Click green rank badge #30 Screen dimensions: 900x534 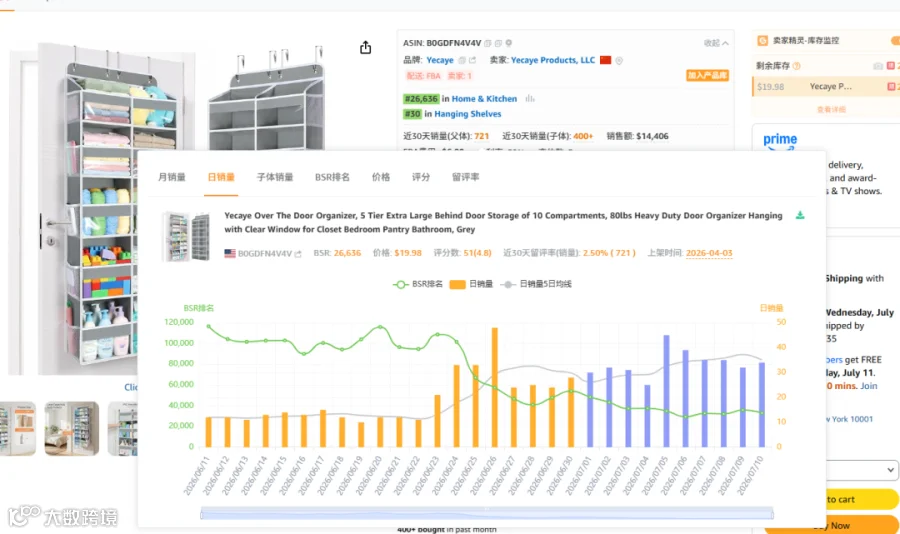point(412,114)
